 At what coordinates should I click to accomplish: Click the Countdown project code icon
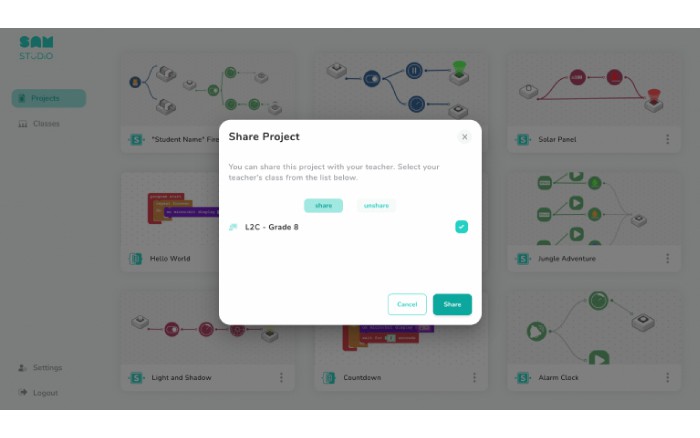click(x=329, y=378)
